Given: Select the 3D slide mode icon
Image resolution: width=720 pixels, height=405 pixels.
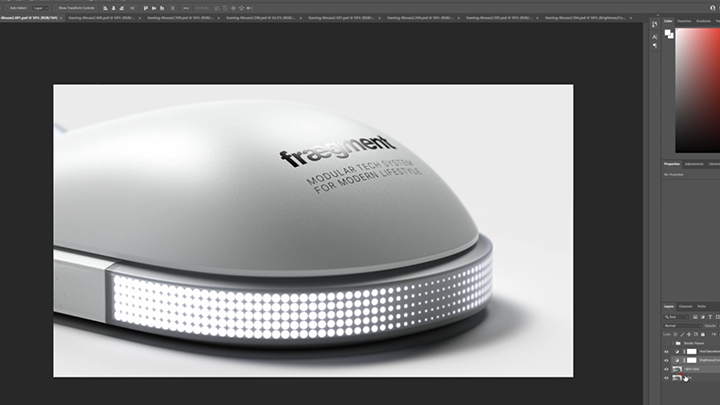Looking at the screenshot, I should tap(241, 8).
